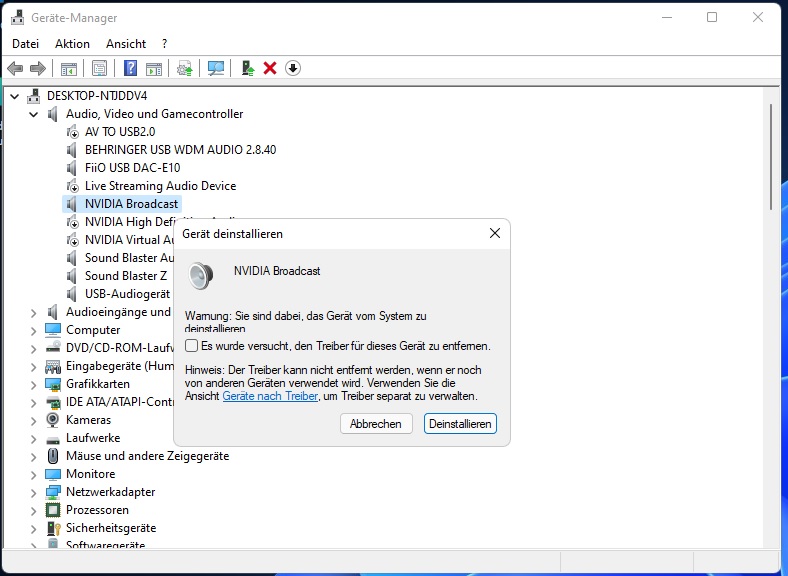Select the USB-Audiogerät entry
Image resolution: width=788 pixels, height=576 pixels.
click(128, 294)
